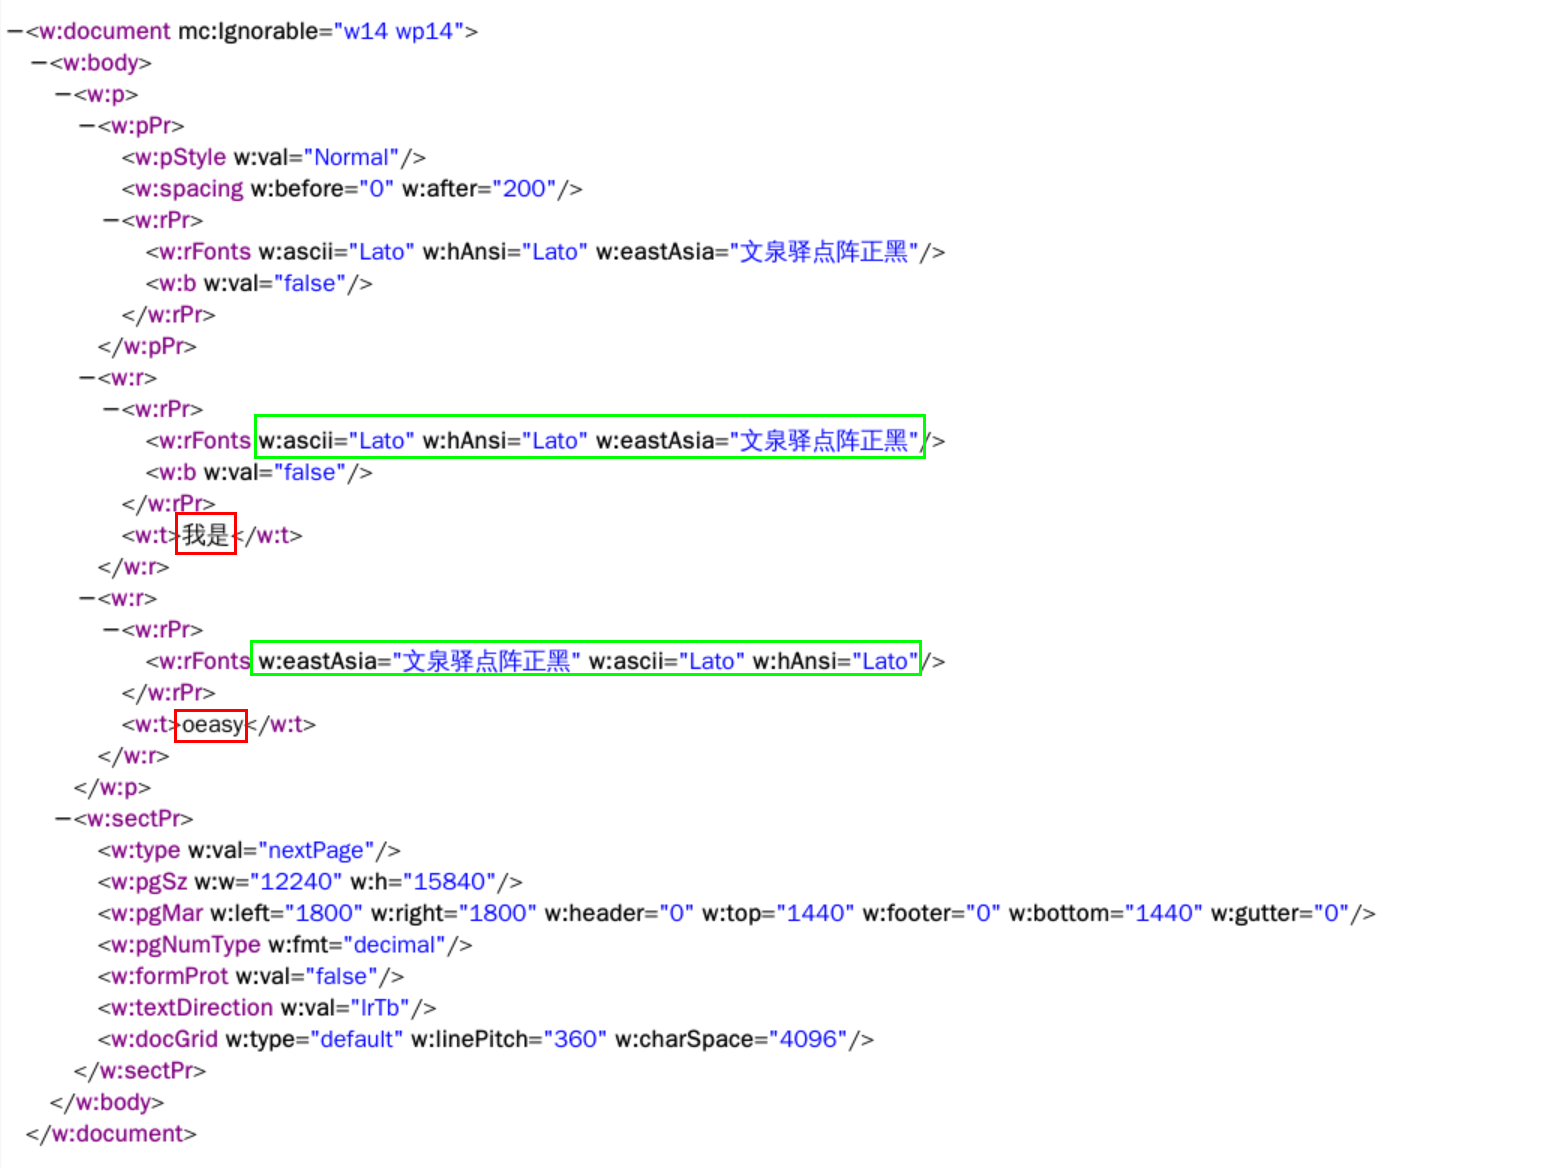Click the w:gutter attribute name
The image size is (1562, 1168).
(x=1257, y=913)
